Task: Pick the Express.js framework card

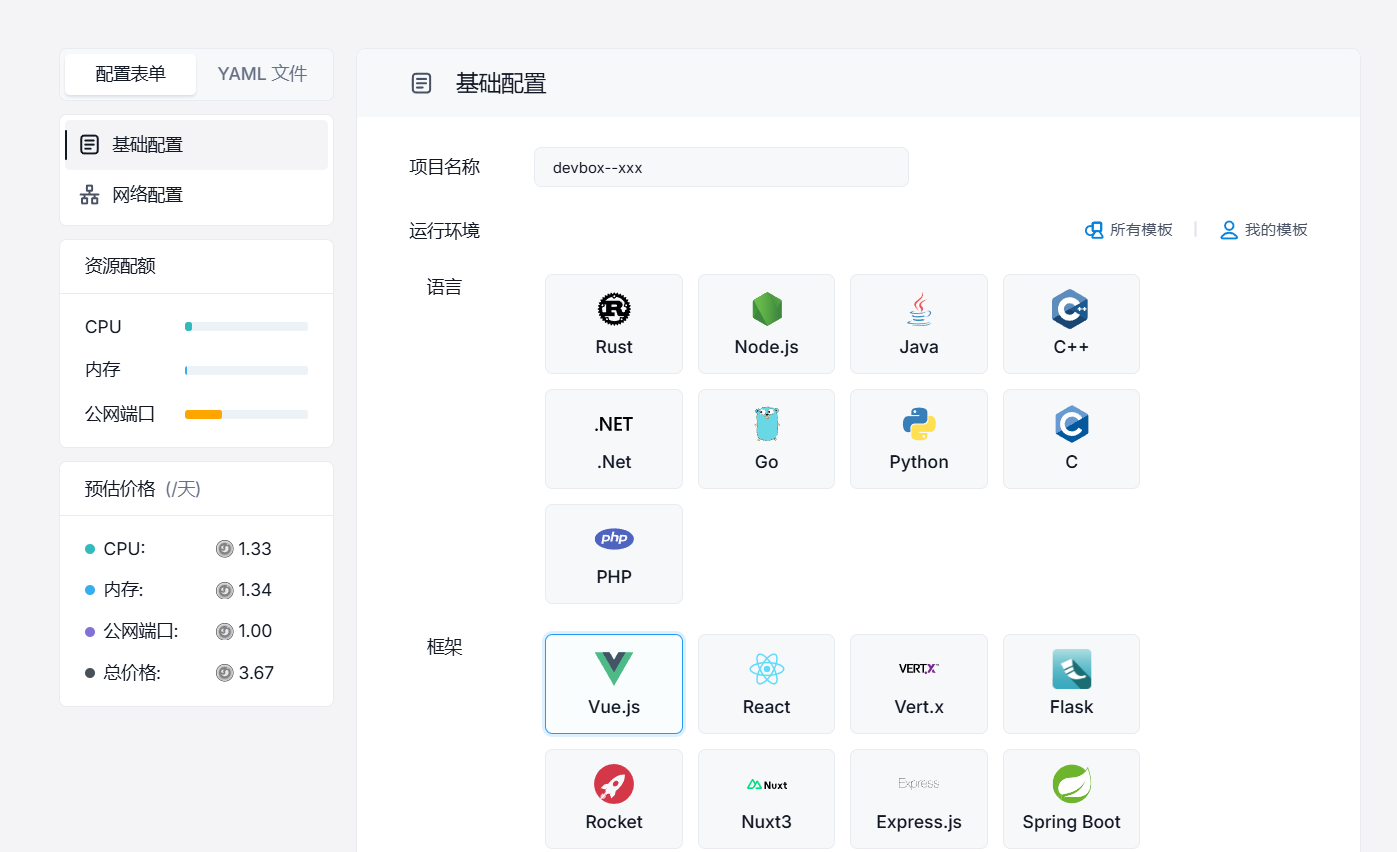Action: pos(919,799)
